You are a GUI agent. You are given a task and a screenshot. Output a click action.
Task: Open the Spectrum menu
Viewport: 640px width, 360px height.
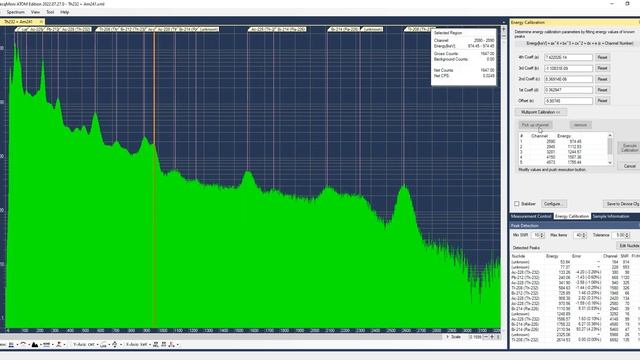pyautogui.click(x=16, y=12)
